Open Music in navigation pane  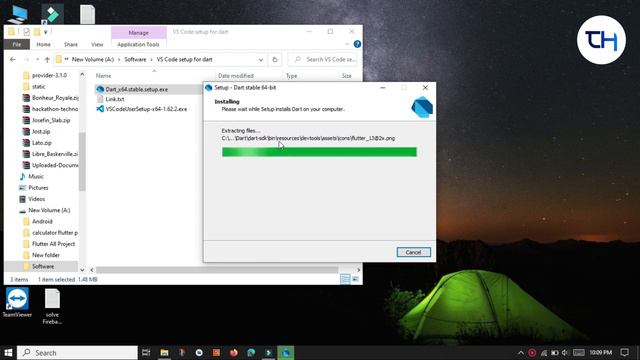tap(36, 176)
